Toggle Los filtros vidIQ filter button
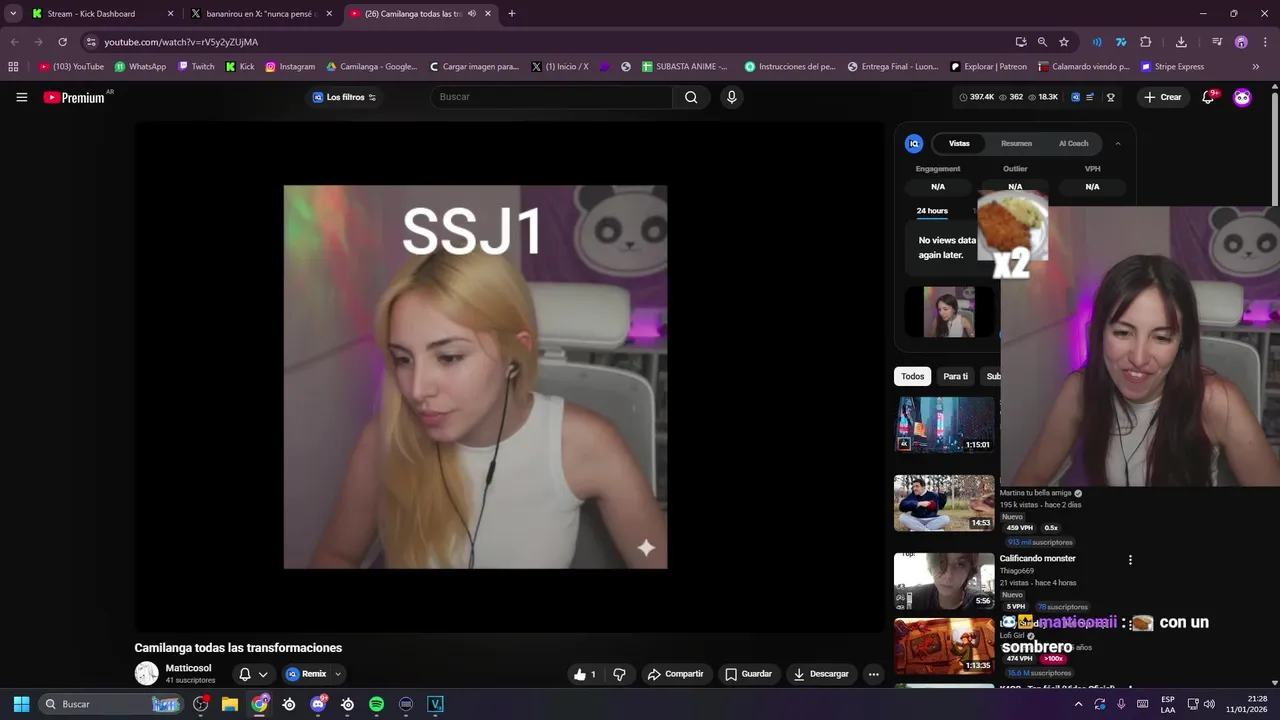The height and width of the screenshot is (720, 1280). coord(345,97)
